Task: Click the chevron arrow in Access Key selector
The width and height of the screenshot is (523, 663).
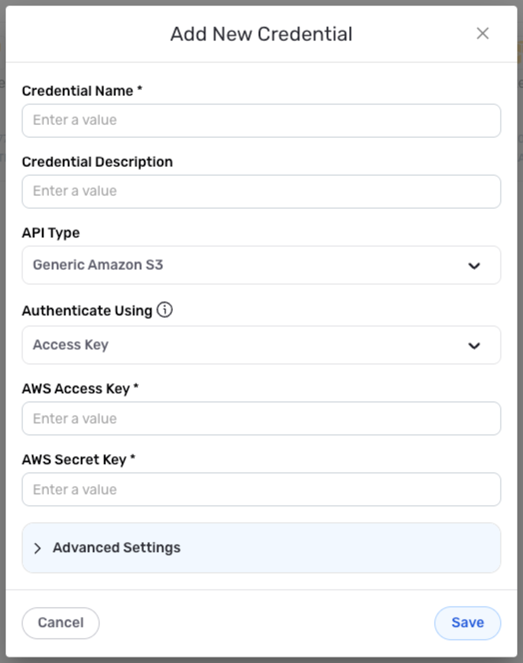Action: [x=474, y=345]
